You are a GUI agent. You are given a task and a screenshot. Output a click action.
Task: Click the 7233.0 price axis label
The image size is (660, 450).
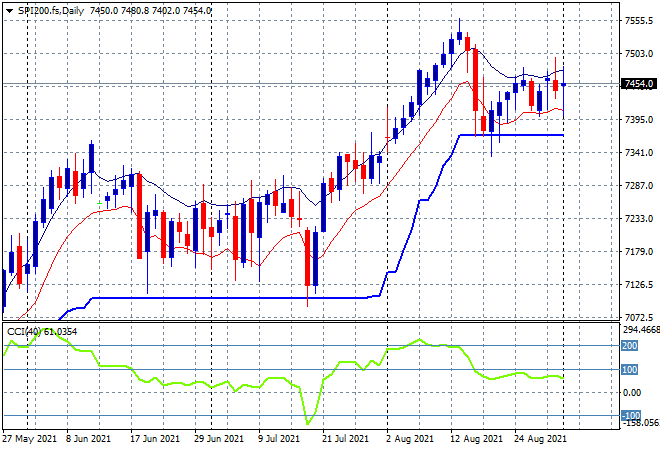(x=639, y=218)
